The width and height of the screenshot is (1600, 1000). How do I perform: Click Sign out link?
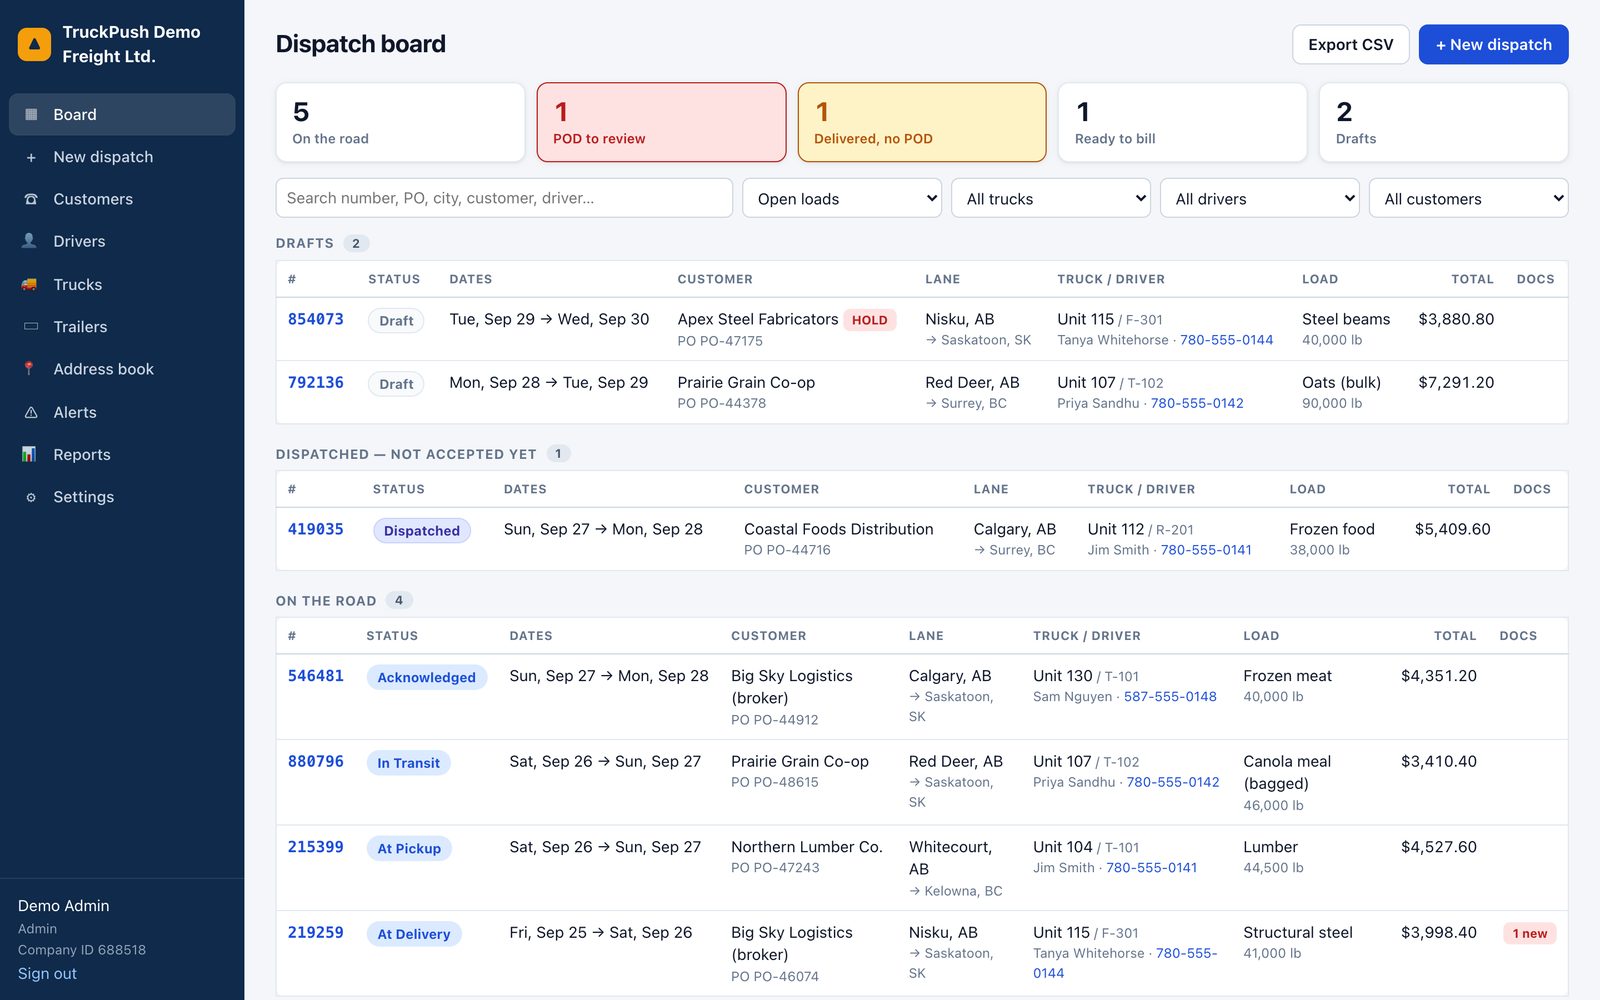[47, 974]
